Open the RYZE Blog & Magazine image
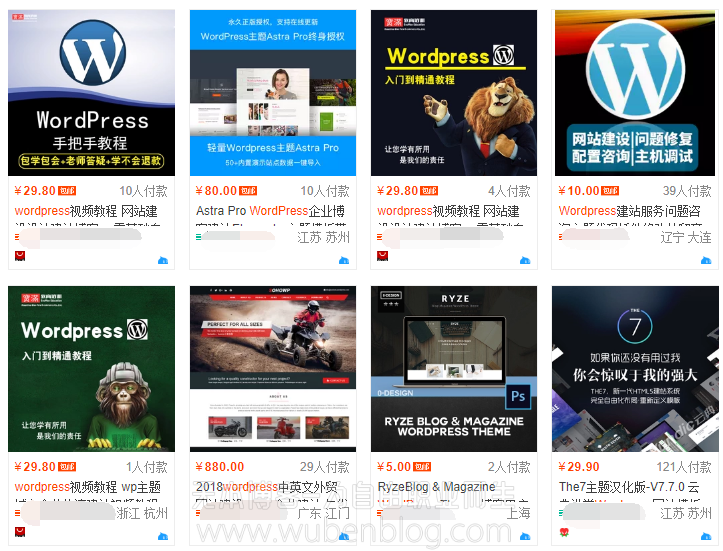The image size is (723, 551). pyautogui.click(x=454, y=369)
